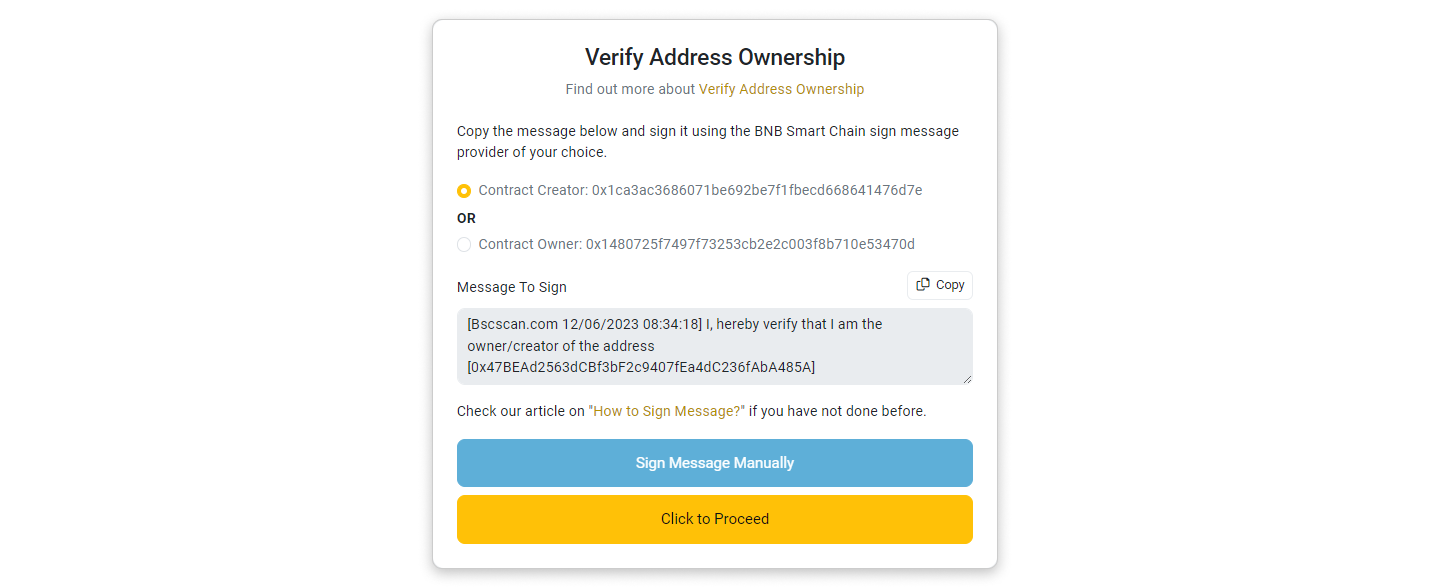
Task: Click the owner address 0x1480725f…e53470d
Action: coord(750,244)
